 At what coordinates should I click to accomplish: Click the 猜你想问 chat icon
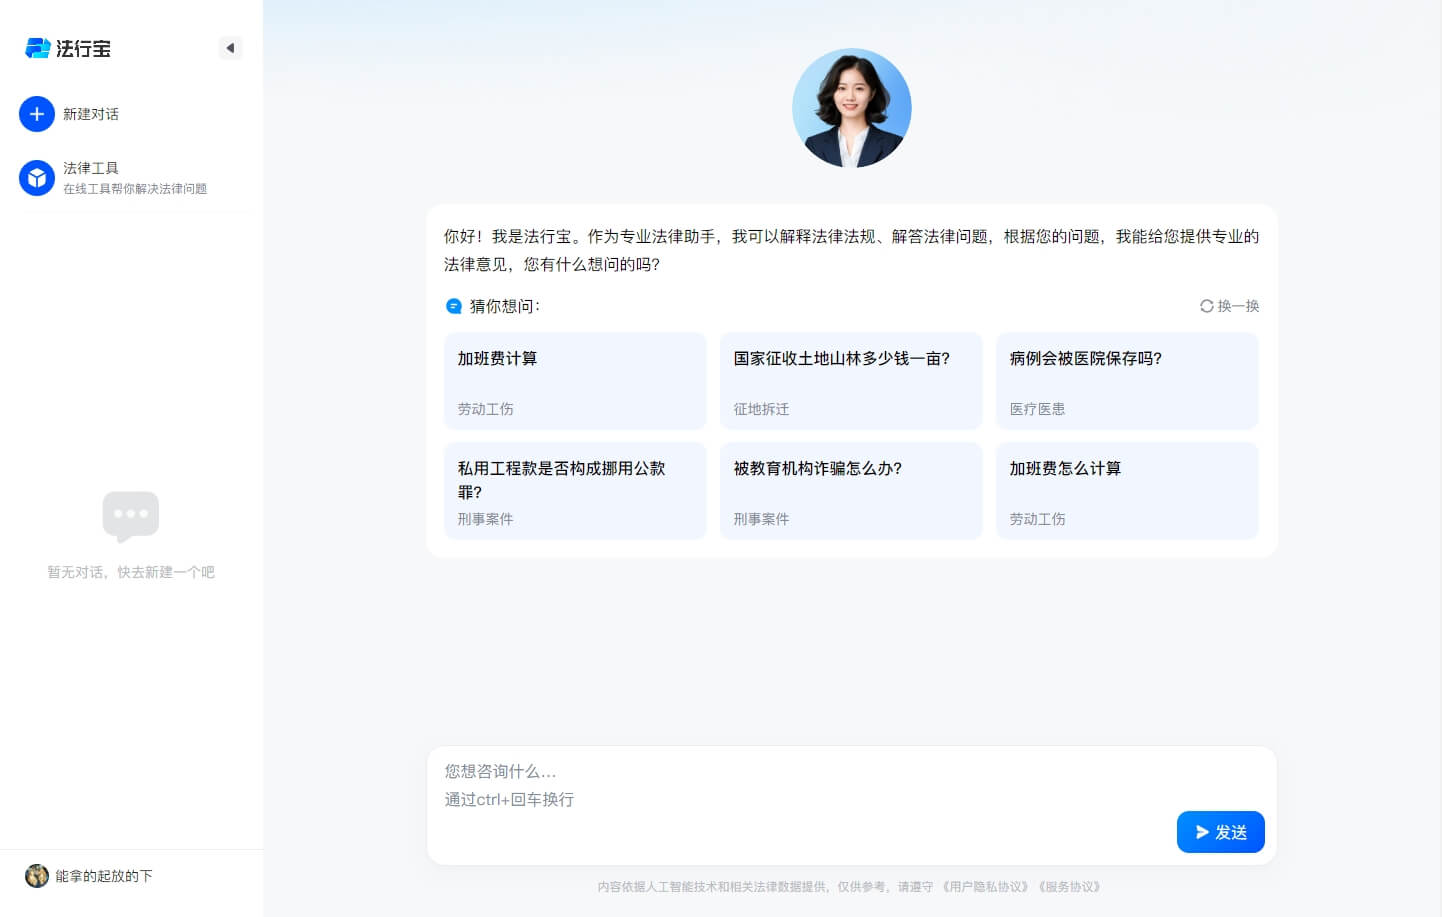(454, 306)
